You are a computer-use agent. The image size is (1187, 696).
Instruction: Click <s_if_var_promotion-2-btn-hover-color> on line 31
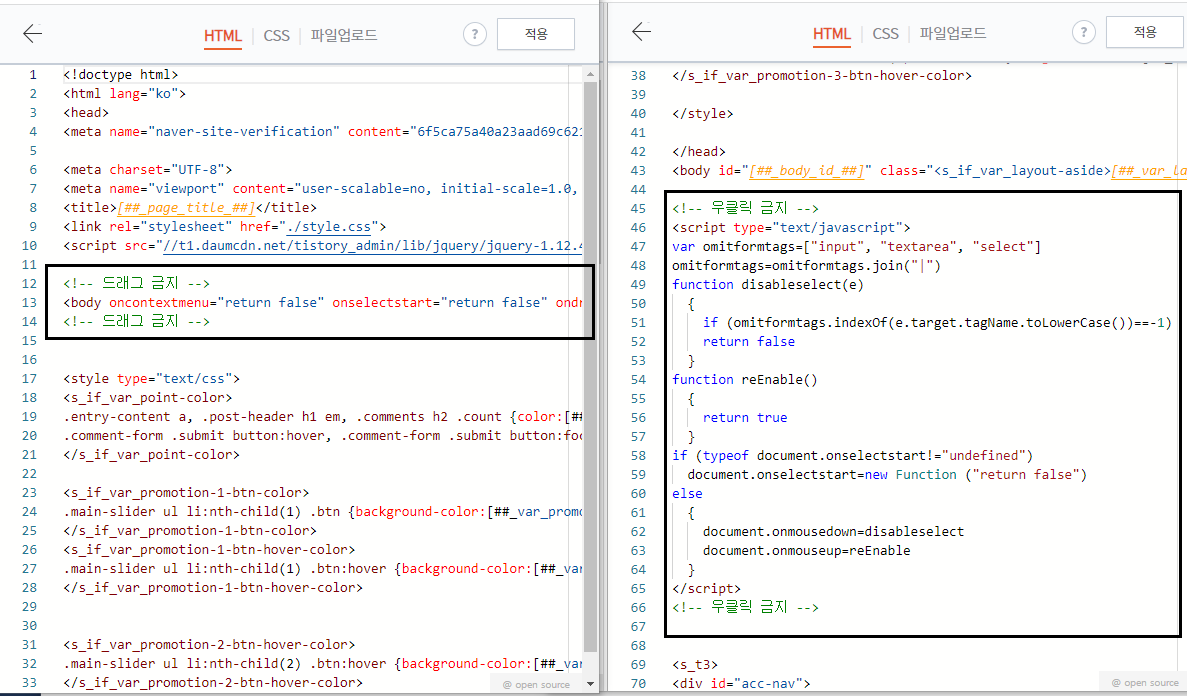[x=210, y=645]
